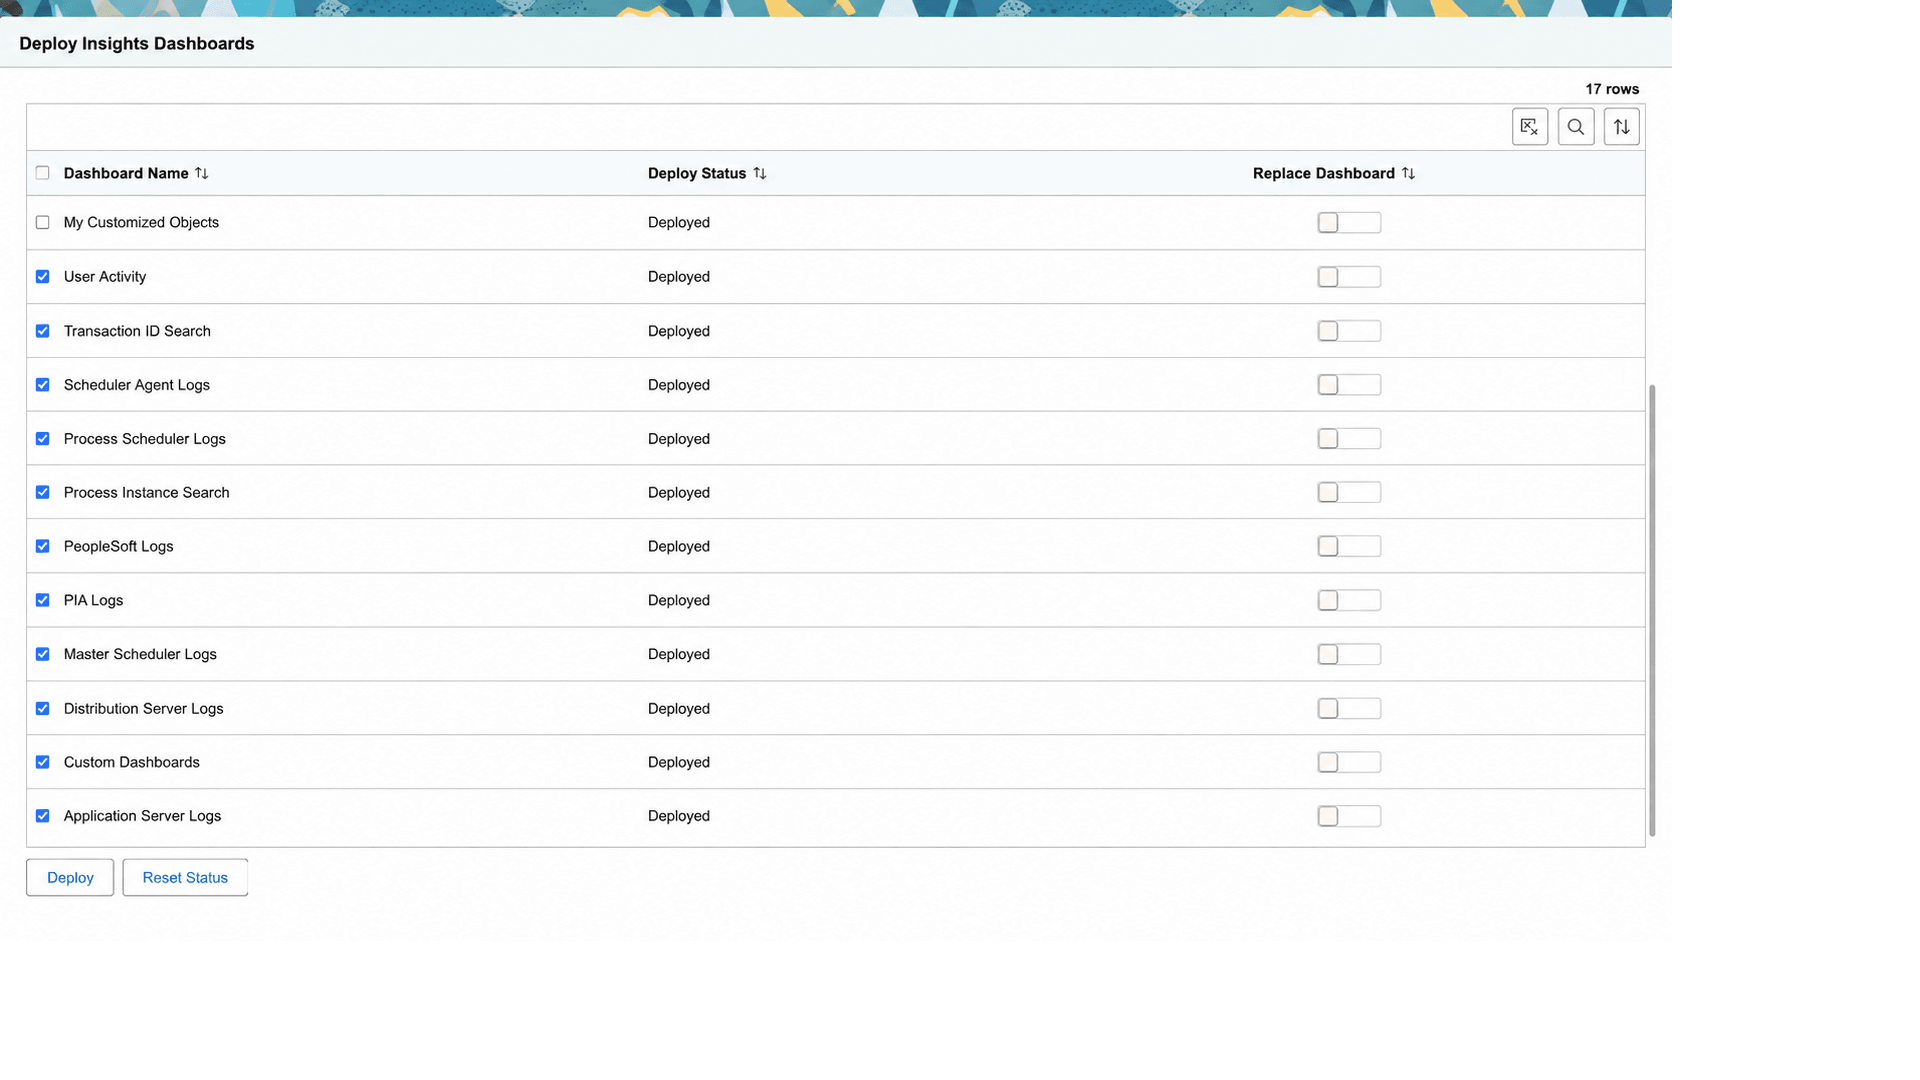Image resolution: width=1920 pixels, height=1080 pixels.
Task: Uncheck the Process Instance Search checkbox
Action: 42,492
